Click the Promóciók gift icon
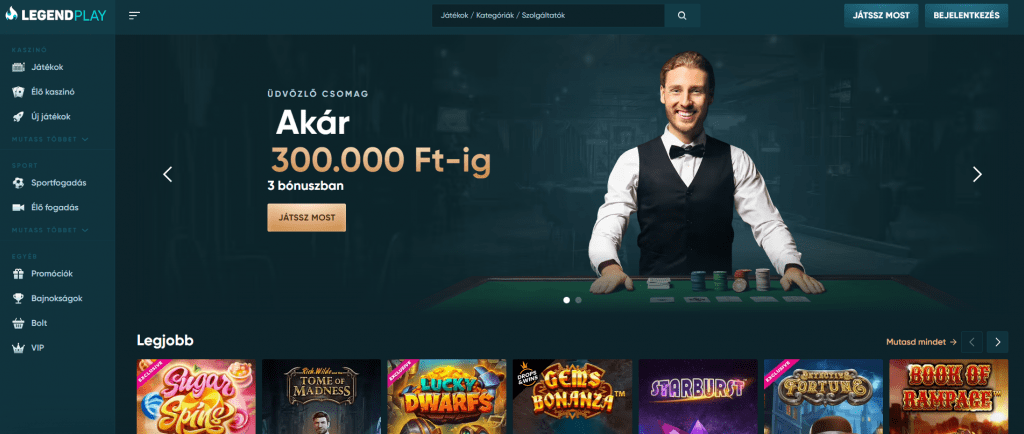The image size is (1024, 434). [18, 273]
